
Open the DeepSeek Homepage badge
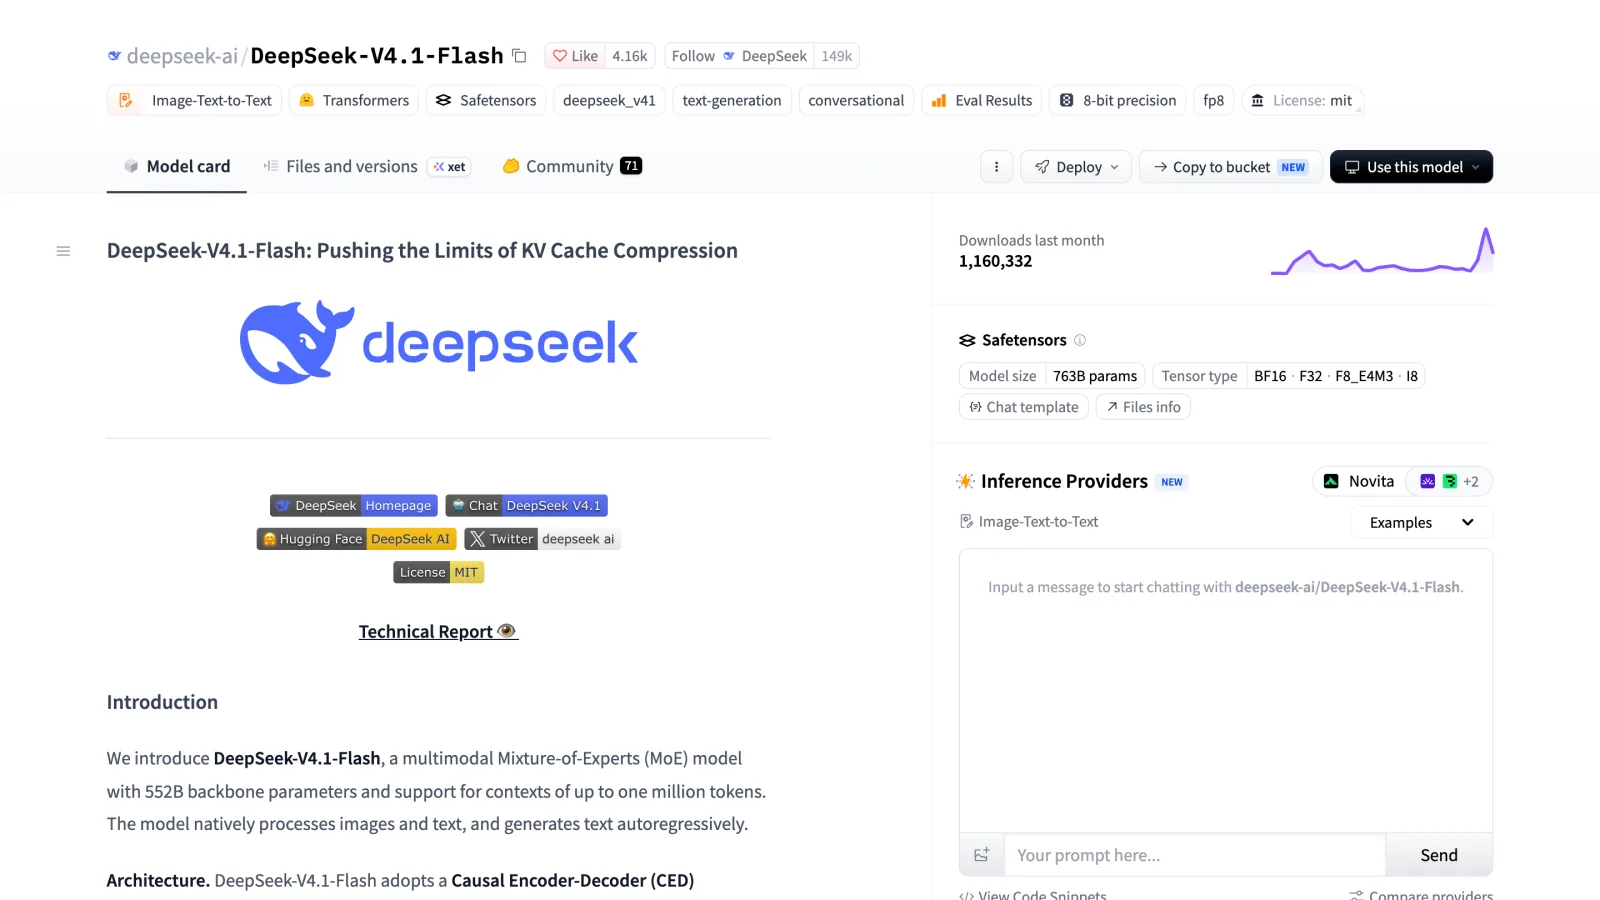(354, 506)
